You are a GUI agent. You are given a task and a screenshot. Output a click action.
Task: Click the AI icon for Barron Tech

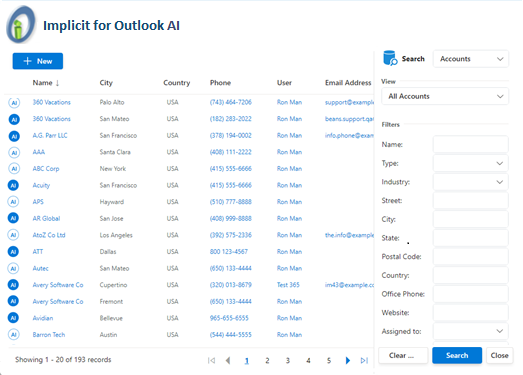click(x=13, y=334)
